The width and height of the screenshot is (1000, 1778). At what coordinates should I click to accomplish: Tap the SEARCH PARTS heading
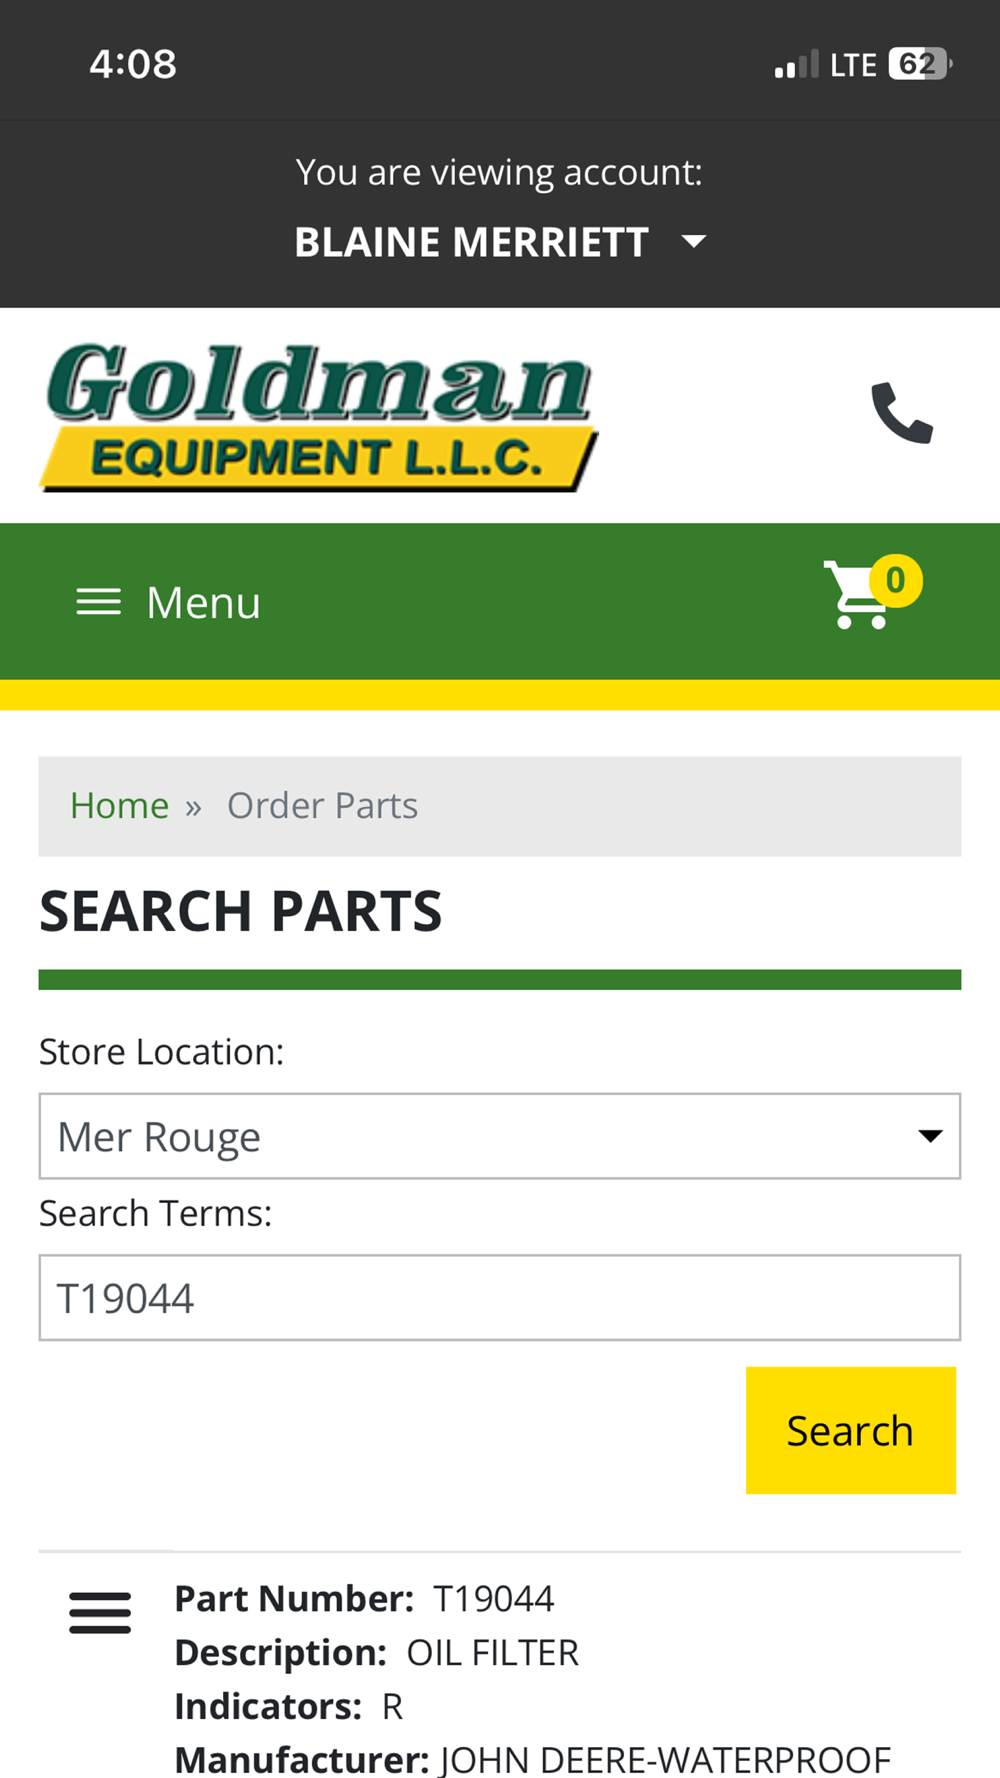241,911
